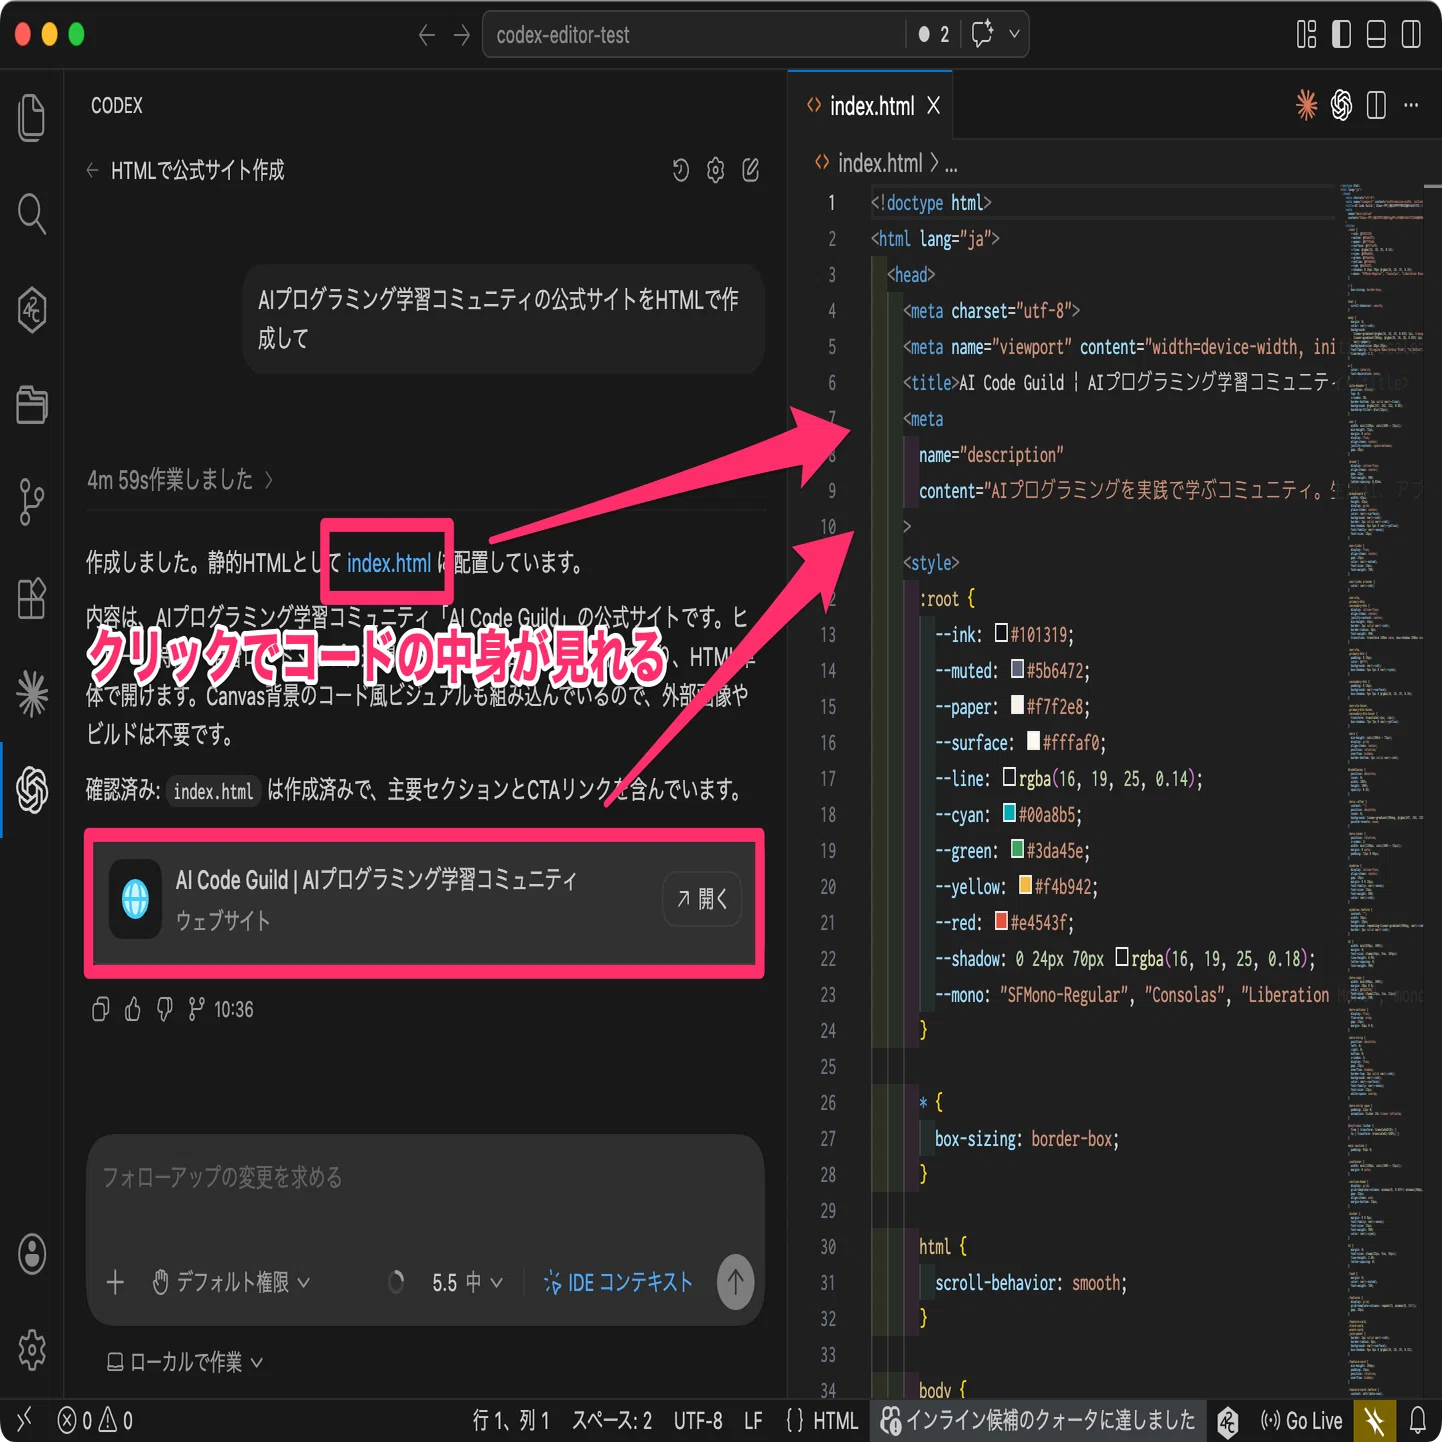Start Go Live server
Screen dimensions: 1442x1442
(1302, 1421)
